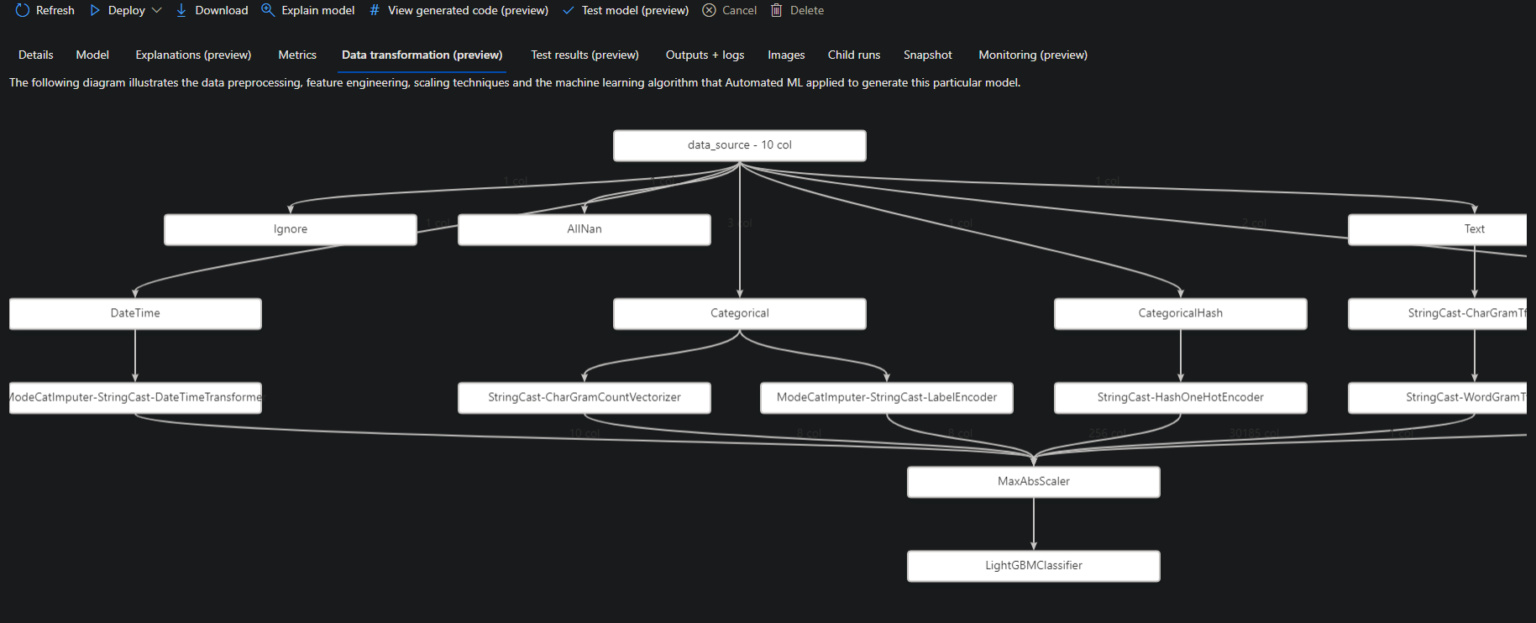This screenshot has height=623, width=1536.
Task: Select the Snapshot tab
Action: tap(927, 55)
